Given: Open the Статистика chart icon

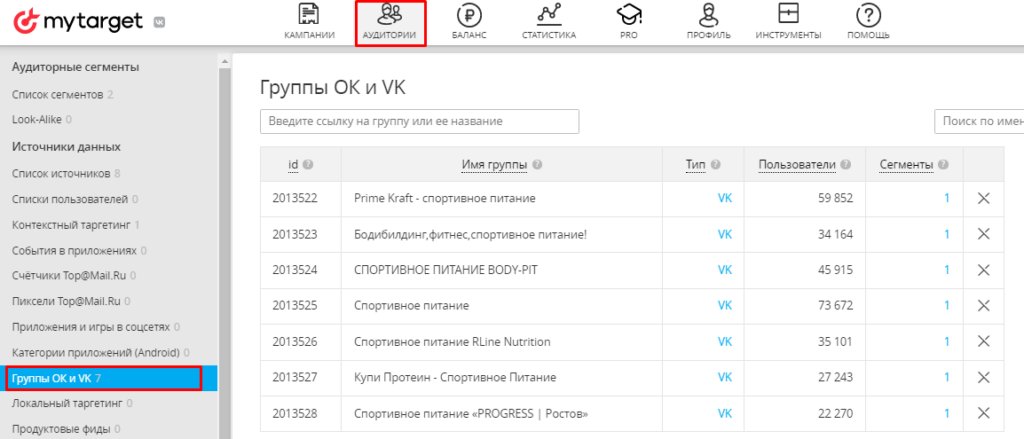Looking at the screenshot, I should click(548, 15).
